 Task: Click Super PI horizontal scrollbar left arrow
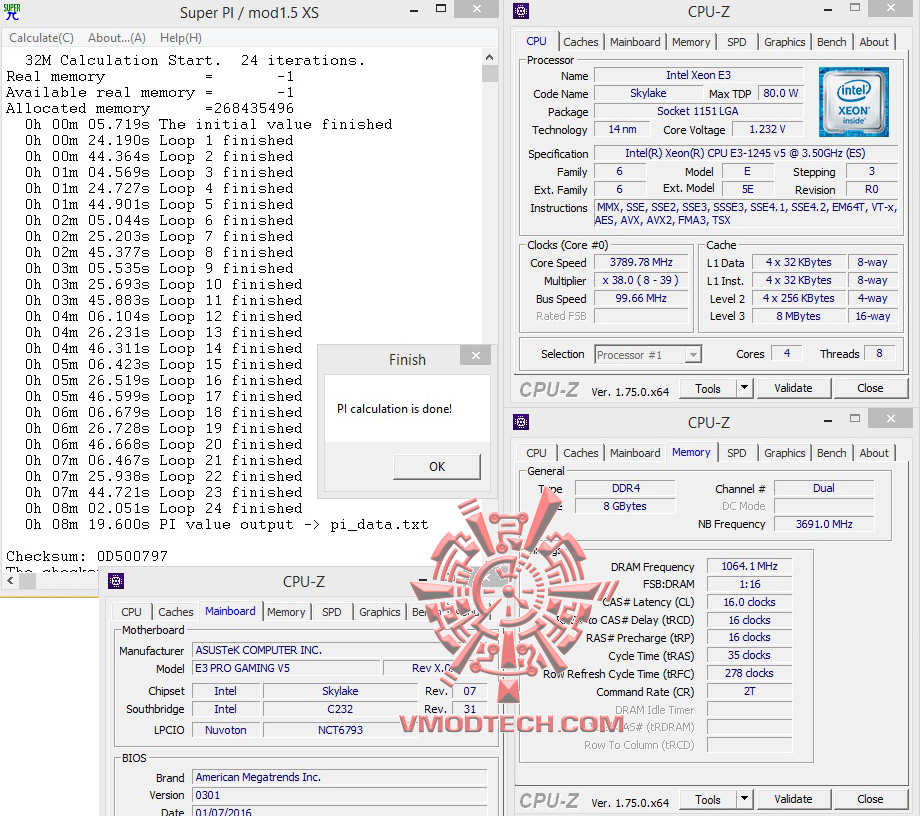(10, 581)
